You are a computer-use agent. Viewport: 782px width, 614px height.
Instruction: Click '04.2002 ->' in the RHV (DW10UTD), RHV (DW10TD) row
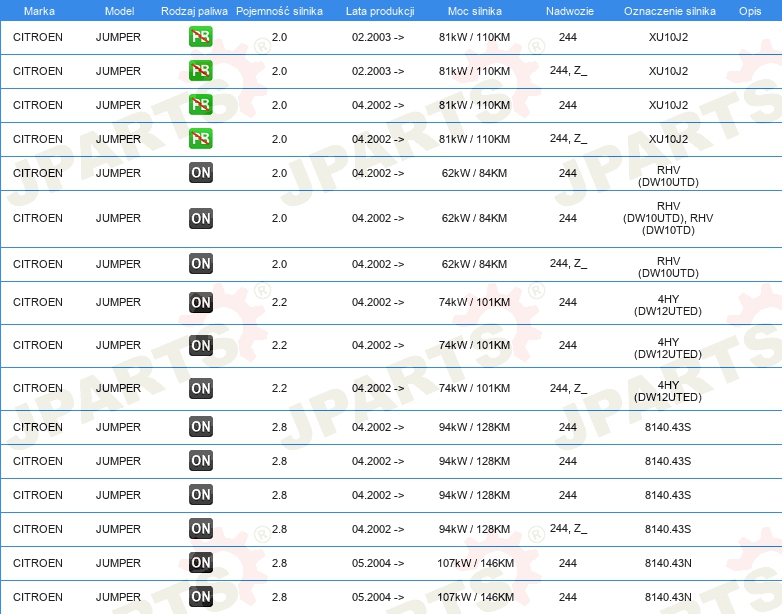tap(378, 218)
